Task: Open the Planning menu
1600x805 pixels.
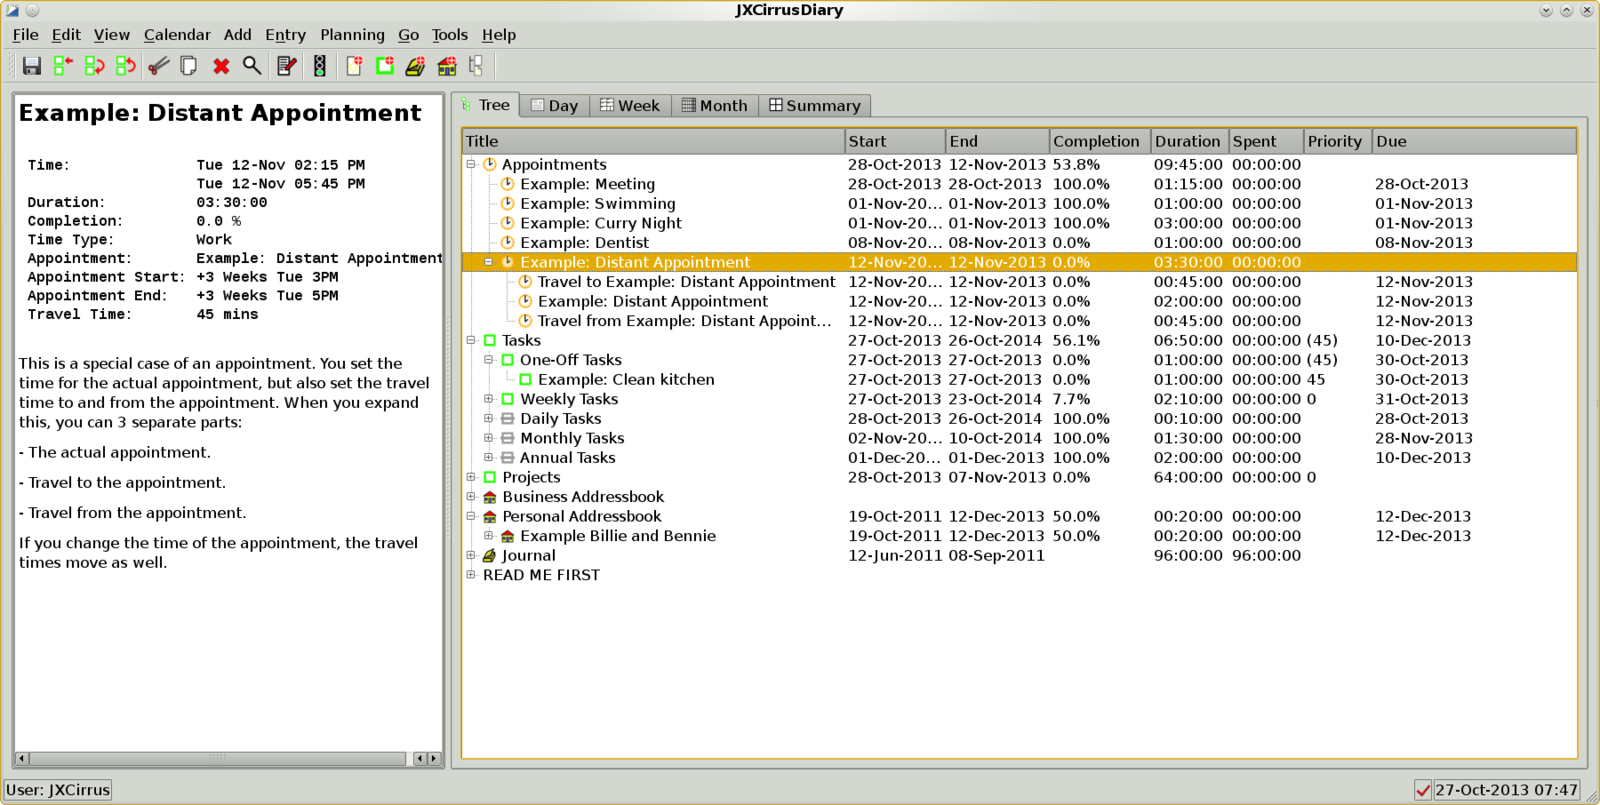Action: pyautogui.click(x=352, y=35)
